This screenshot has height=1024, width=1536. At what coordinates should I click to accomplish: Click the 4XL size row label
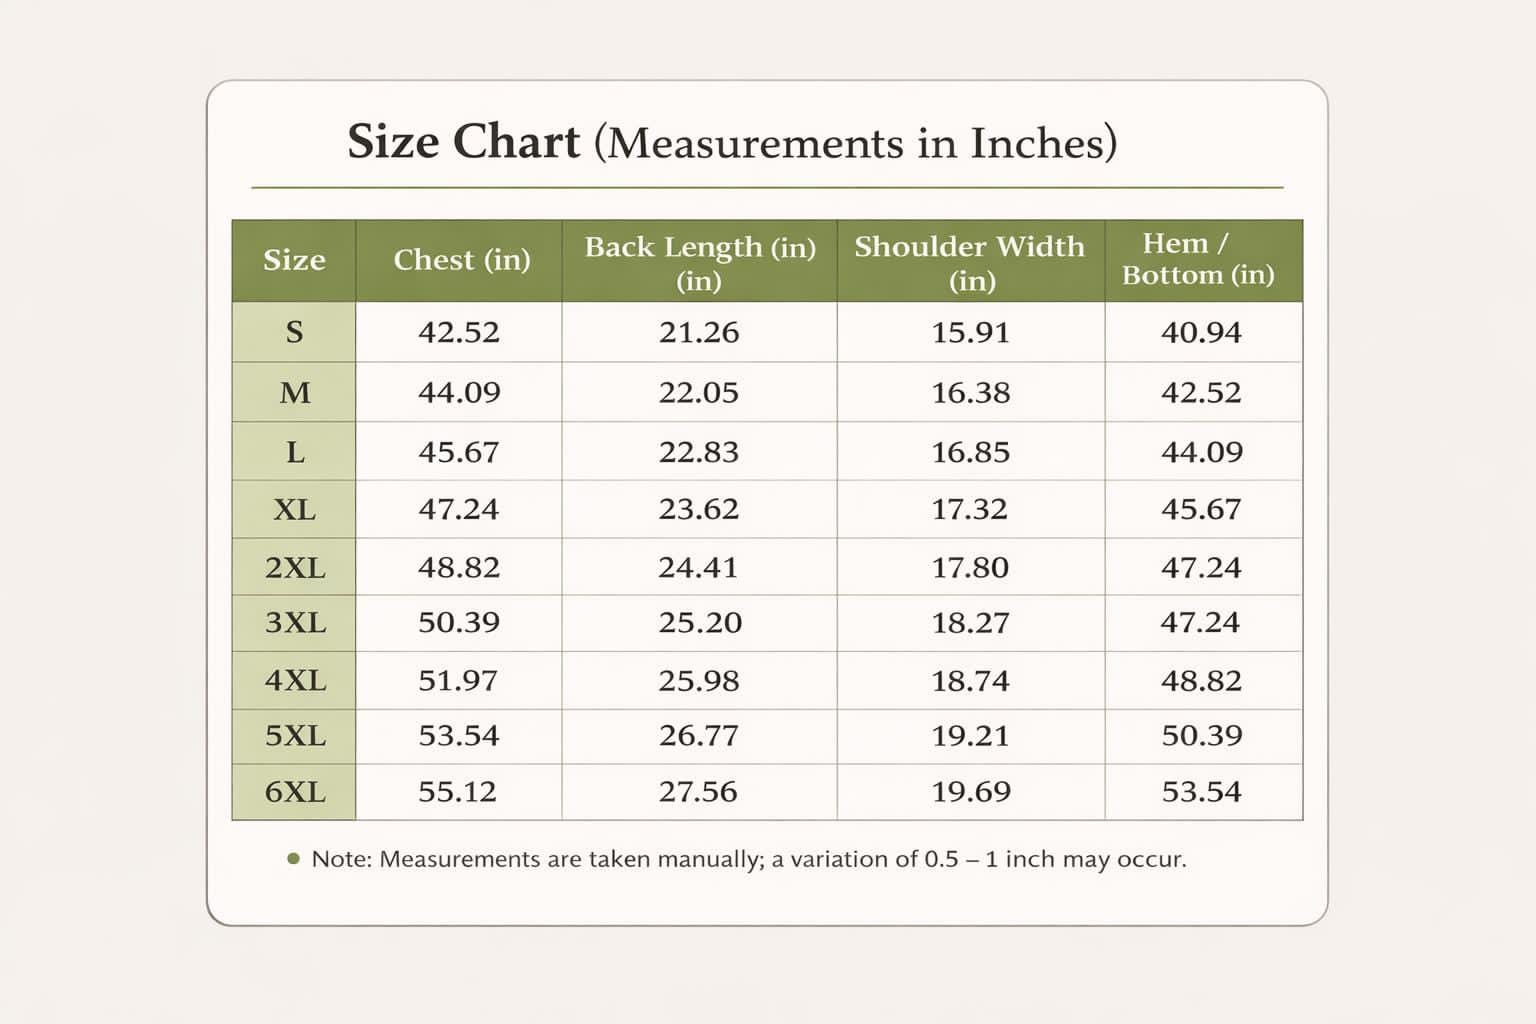coord(295,681)
